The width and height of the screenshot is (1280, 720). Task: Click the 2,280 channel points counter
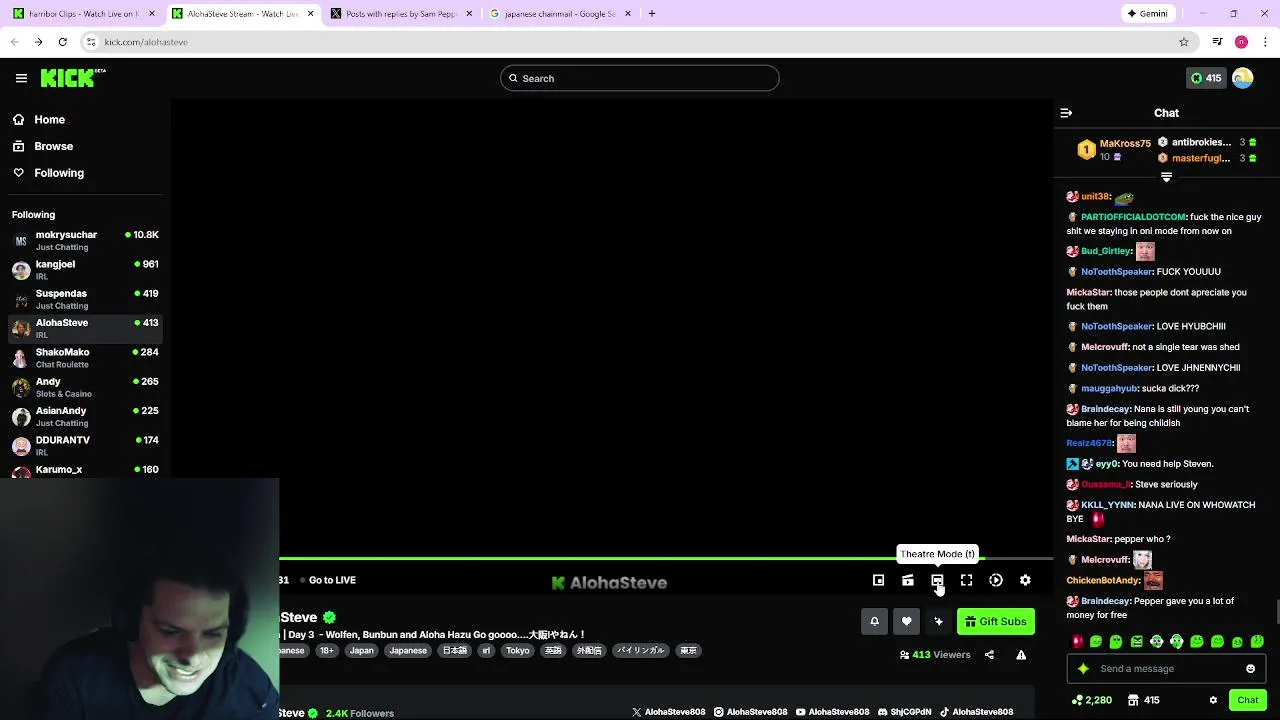click(1091, 700)
